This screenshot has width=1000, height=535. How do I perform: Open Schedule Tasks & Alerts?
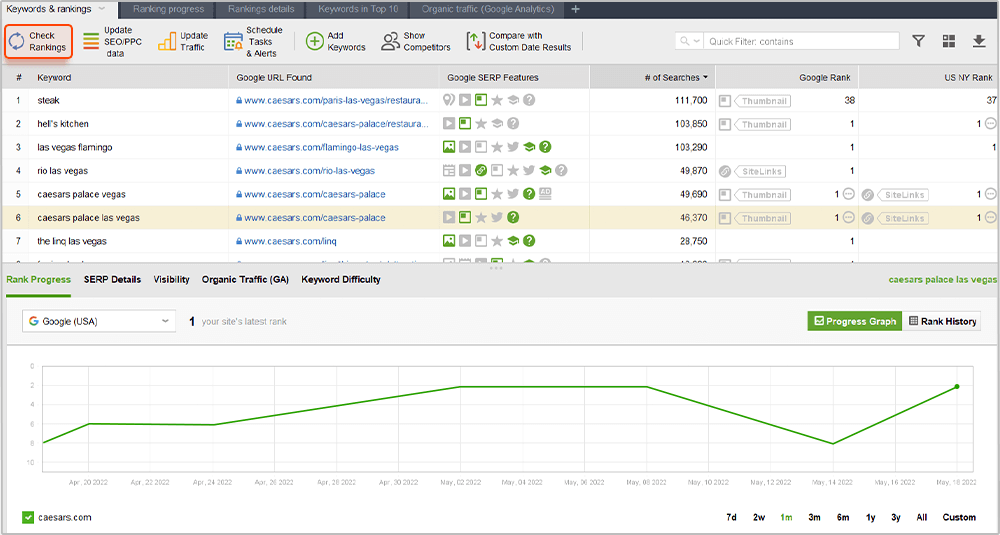[x=253, y=41]
